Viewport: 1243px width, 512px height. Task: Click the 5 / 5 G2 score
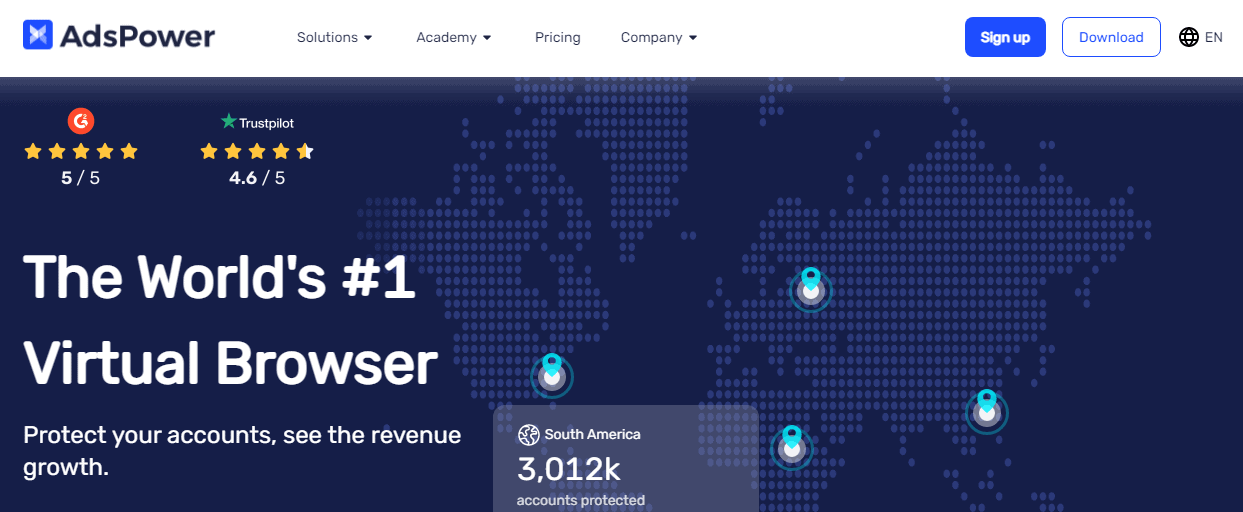(x=81, y=178)
